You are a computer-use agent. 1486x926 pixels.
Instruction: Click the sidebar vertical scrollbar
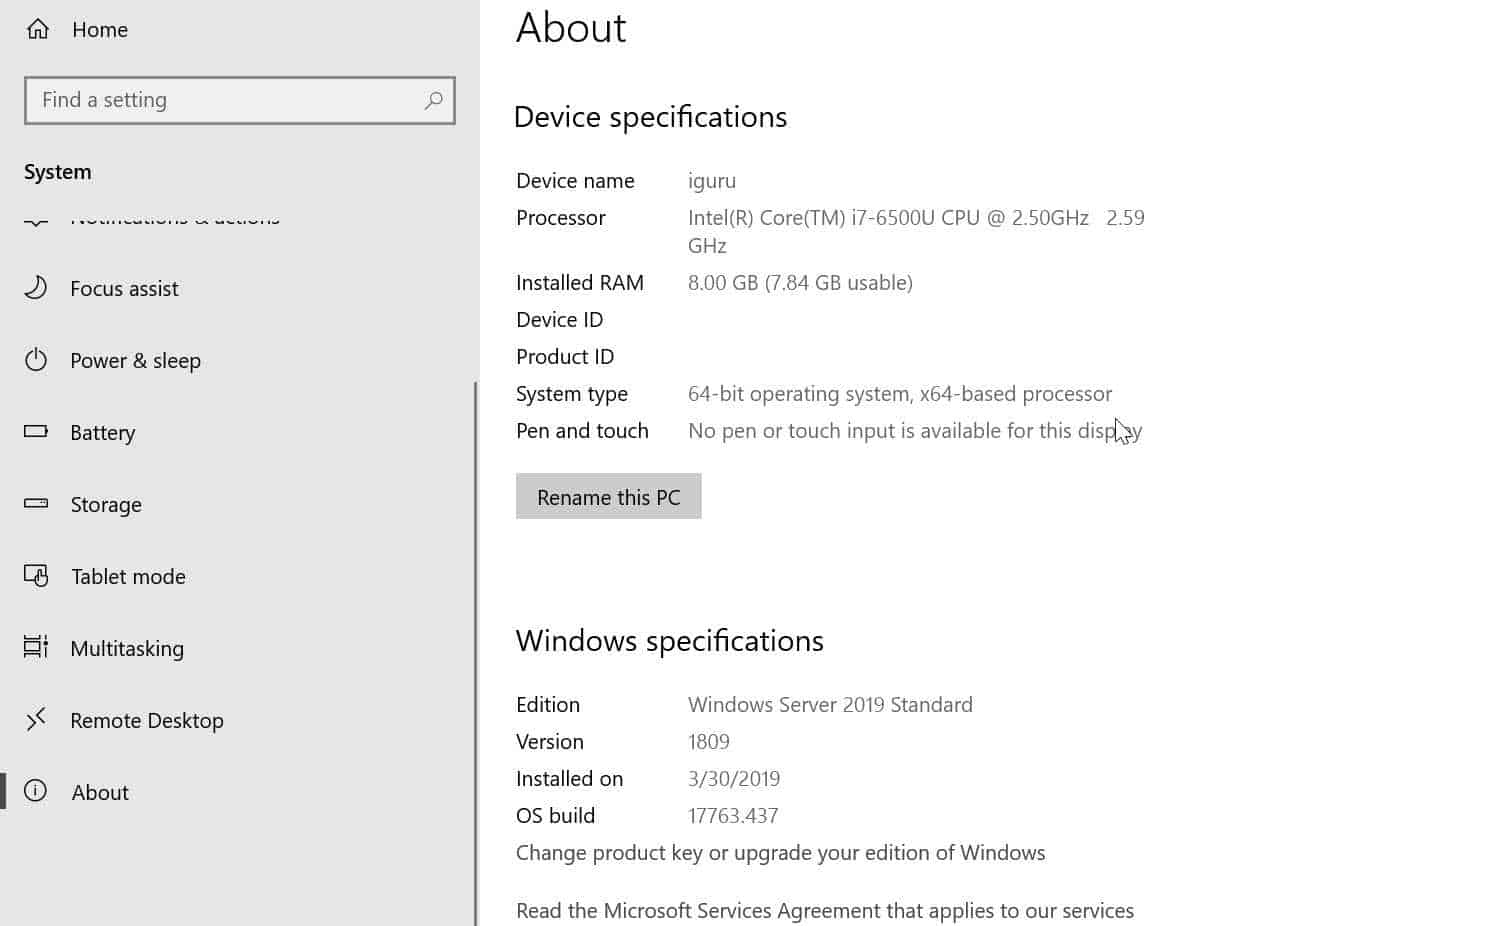coord(475,653)
